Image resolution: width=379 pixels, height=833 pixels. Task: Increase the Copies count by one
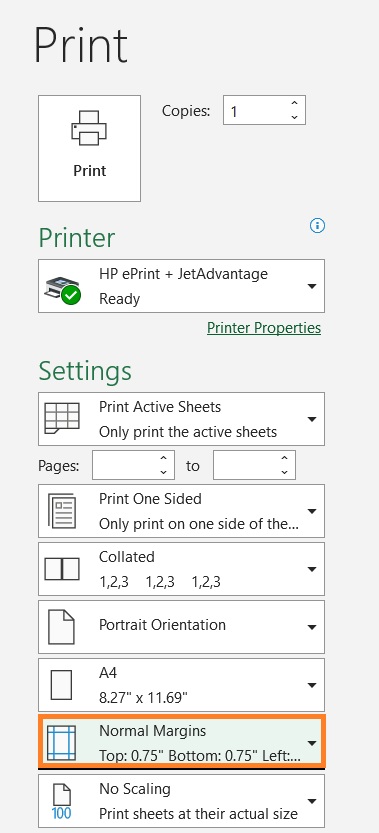(294, 104)
